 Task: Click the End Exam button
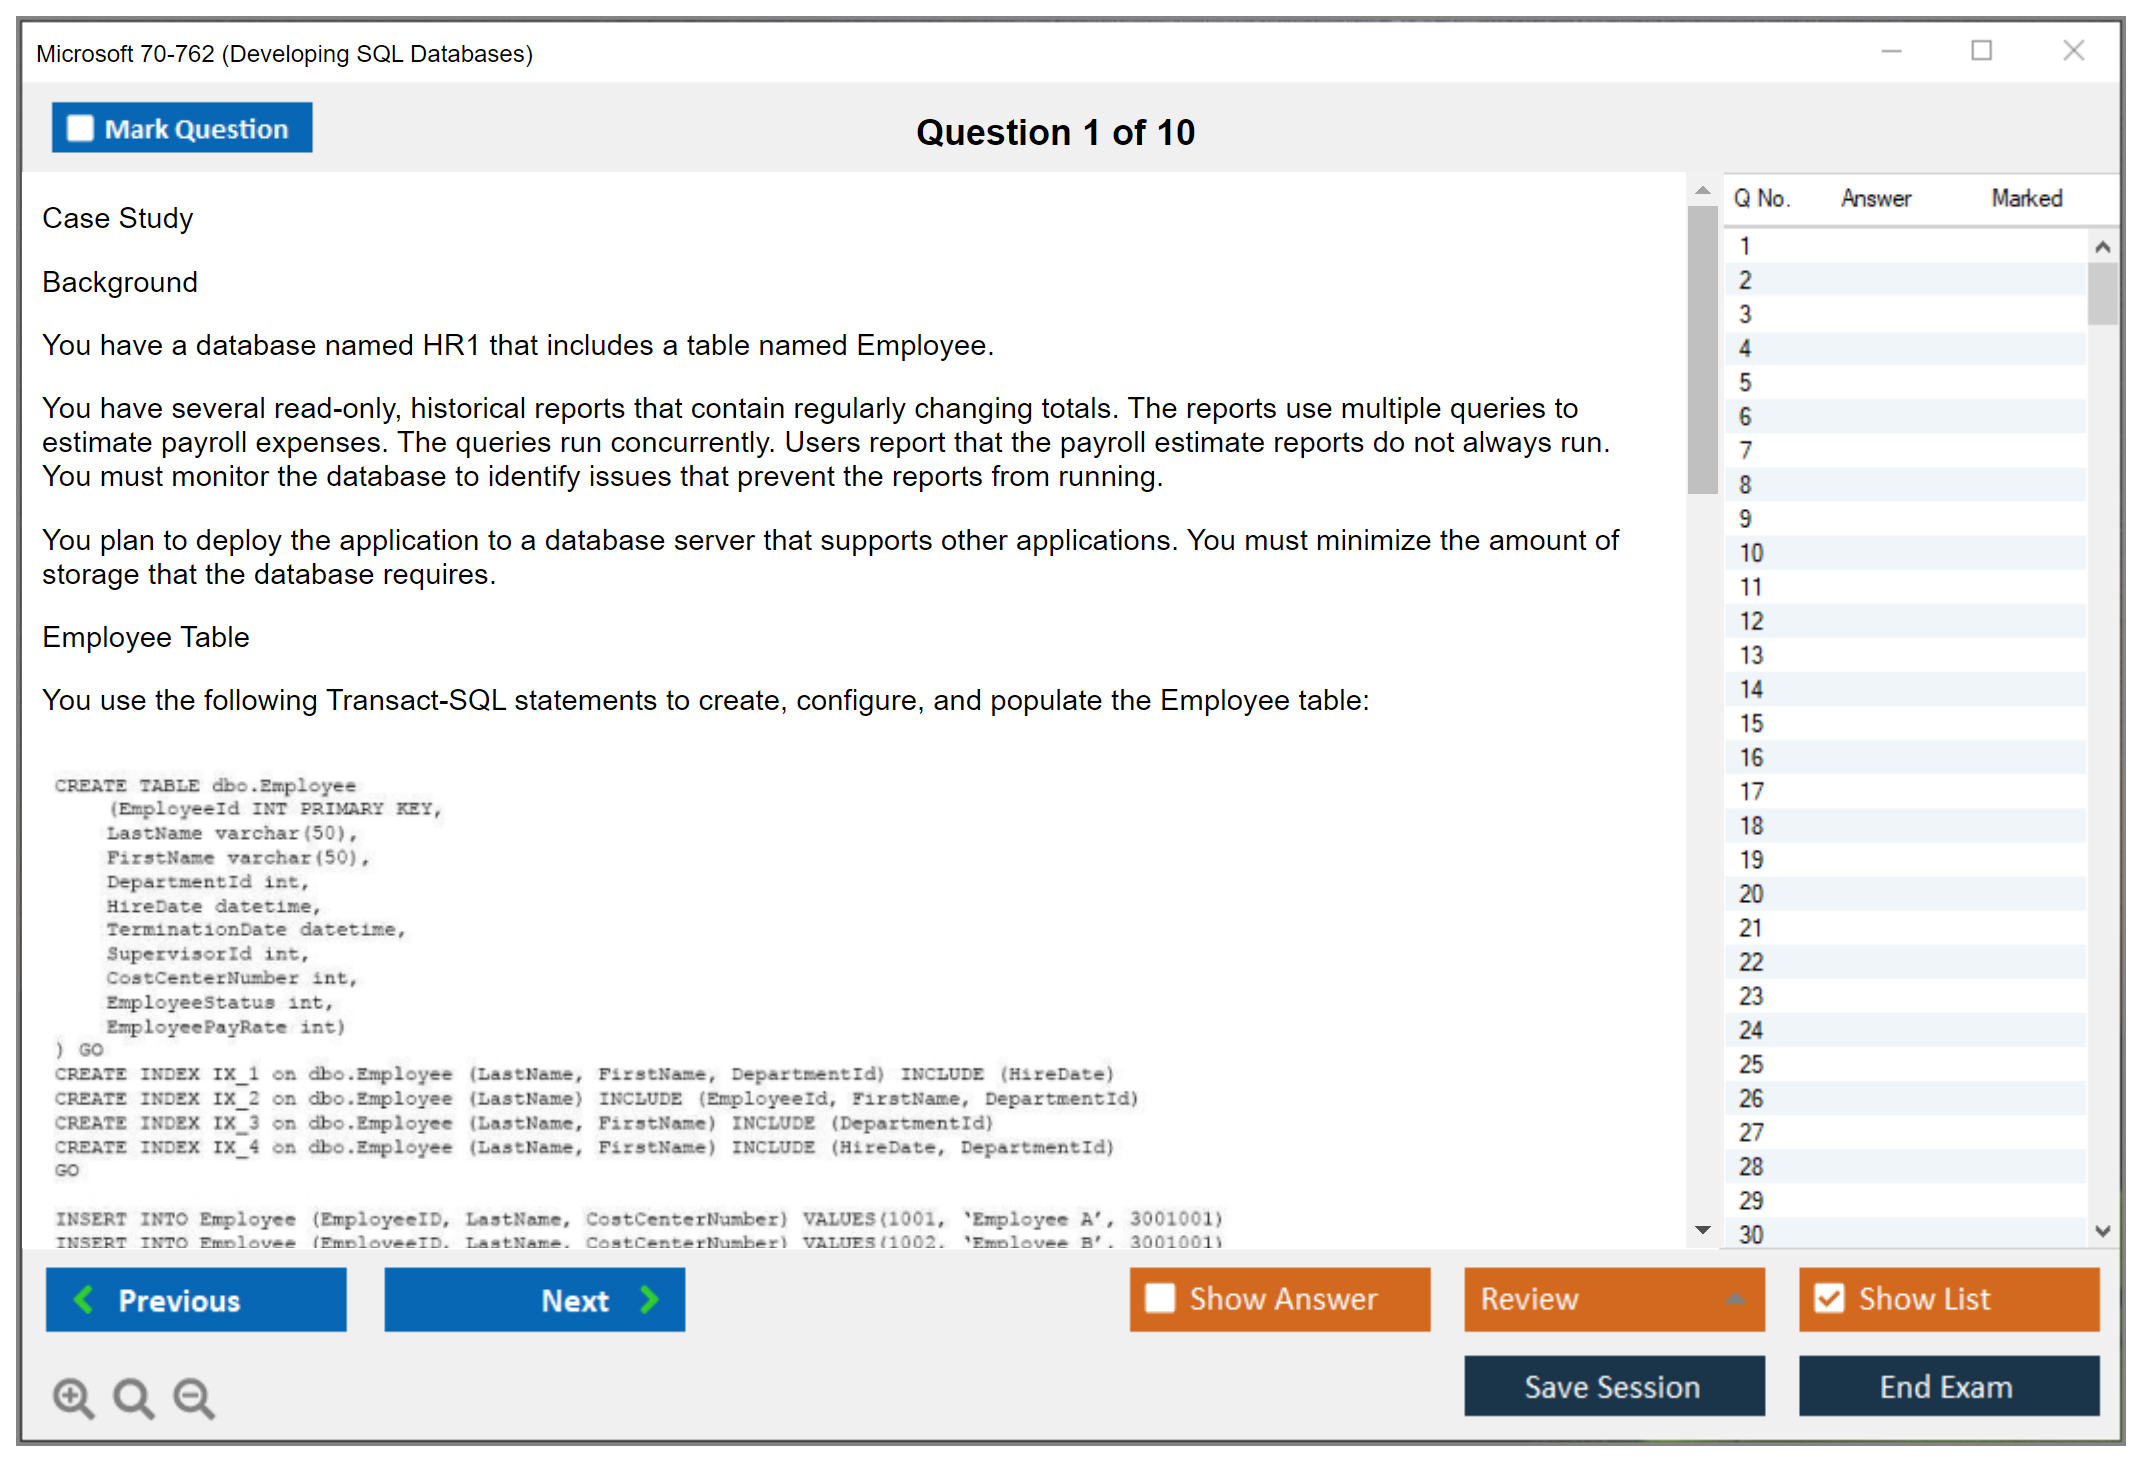tap(1947, 1386)
